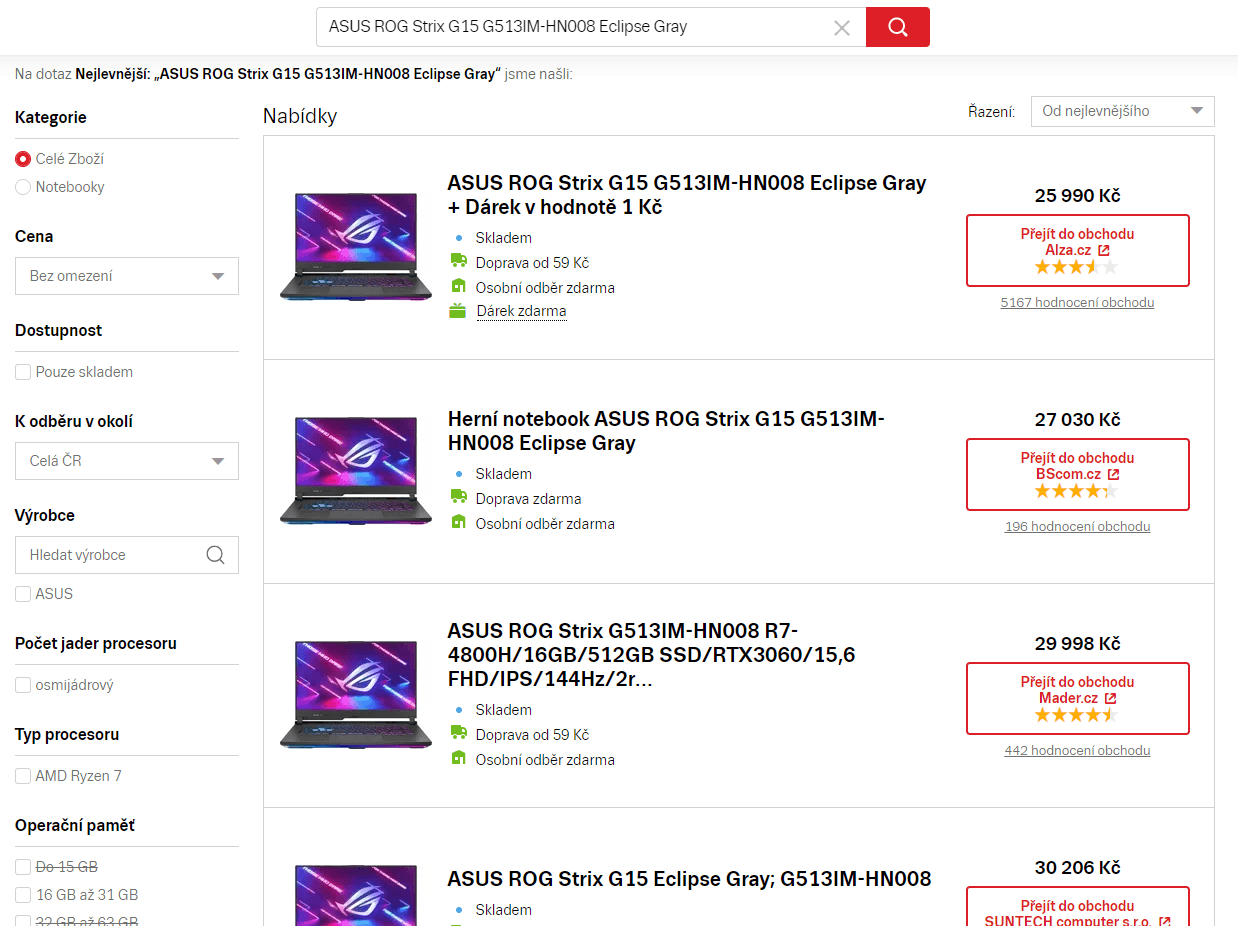Select the Celé Zboží category radio button

23,159
